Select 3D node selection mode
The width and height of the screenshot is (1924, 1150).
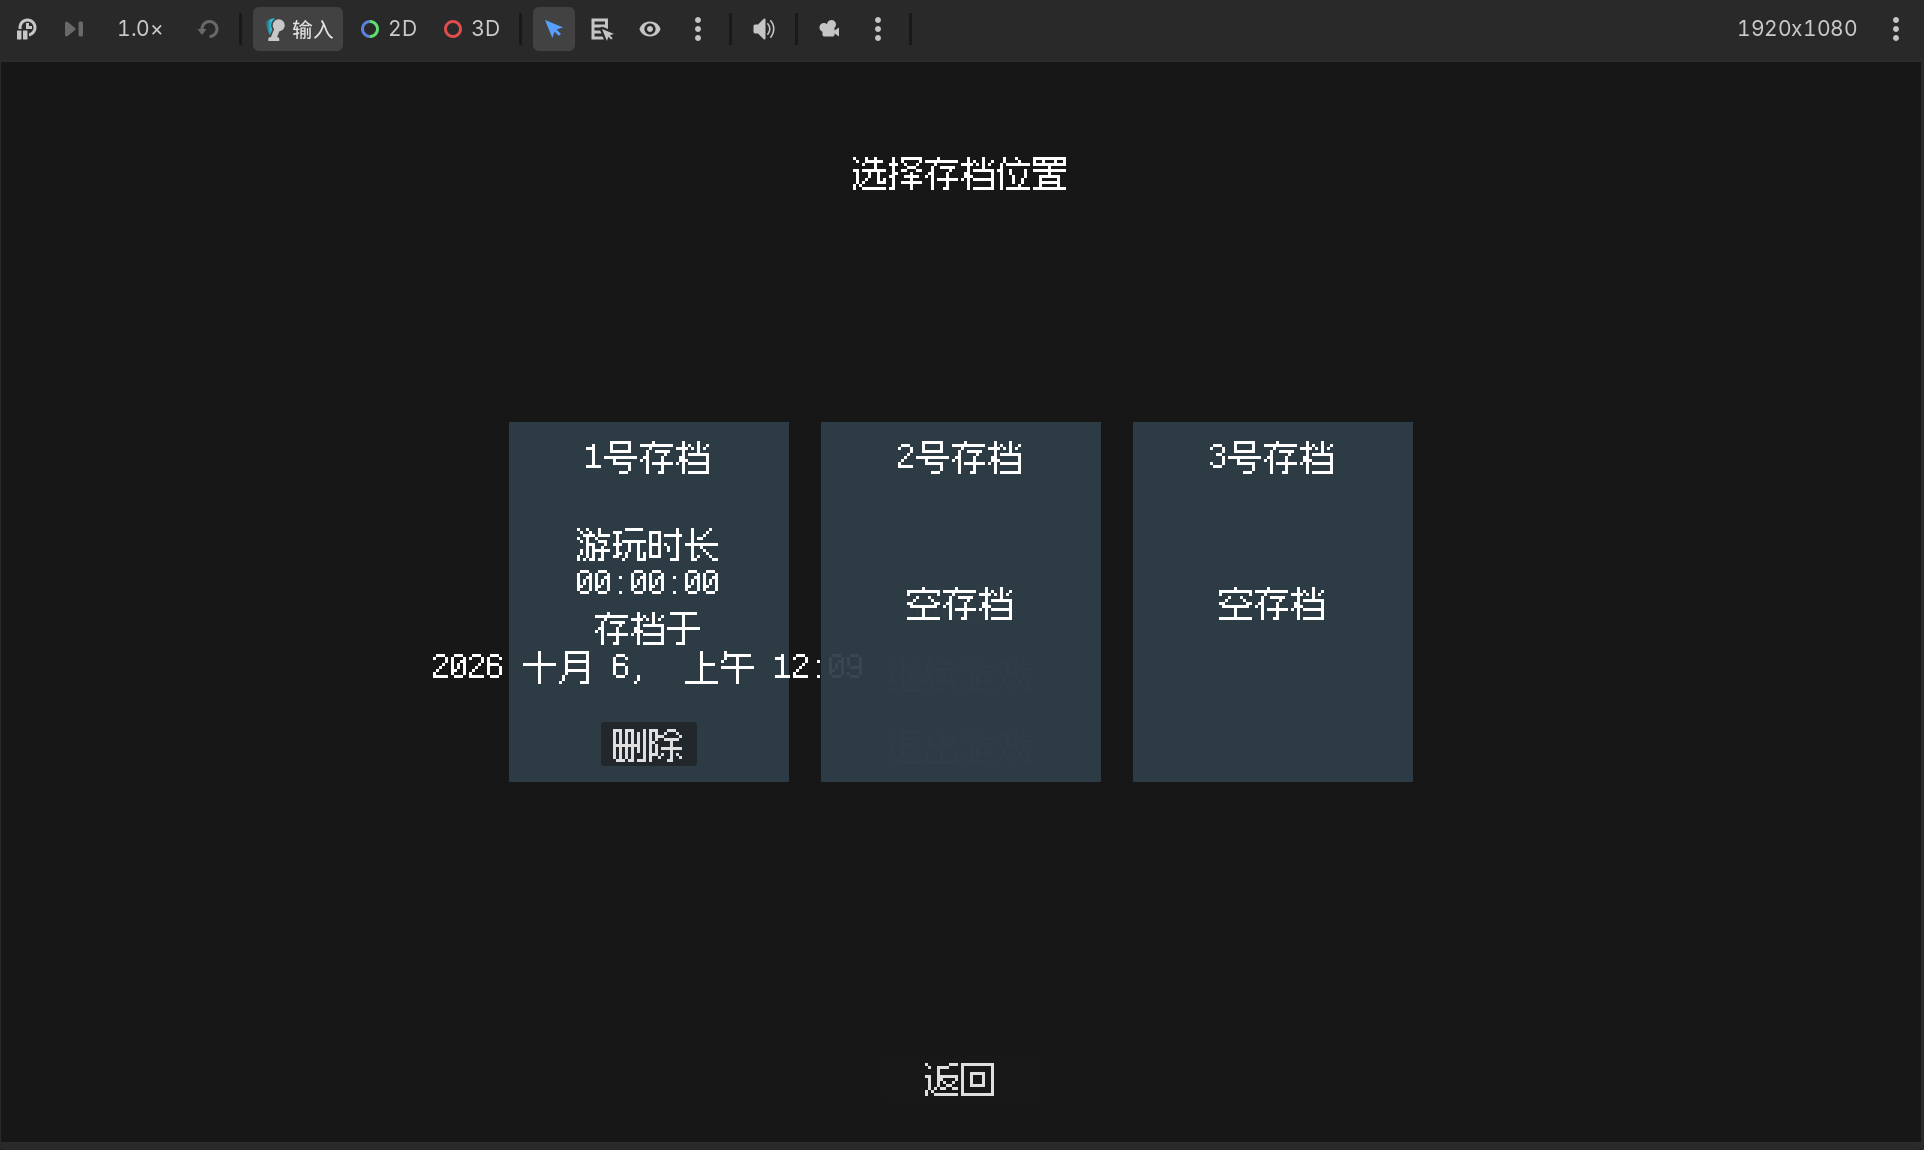pyautogui.click(x=472, y=29)
